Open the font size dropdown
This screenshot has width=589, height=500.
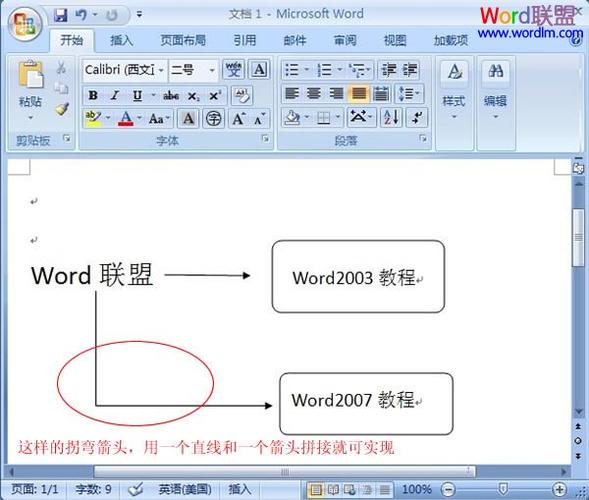point(193,70)
